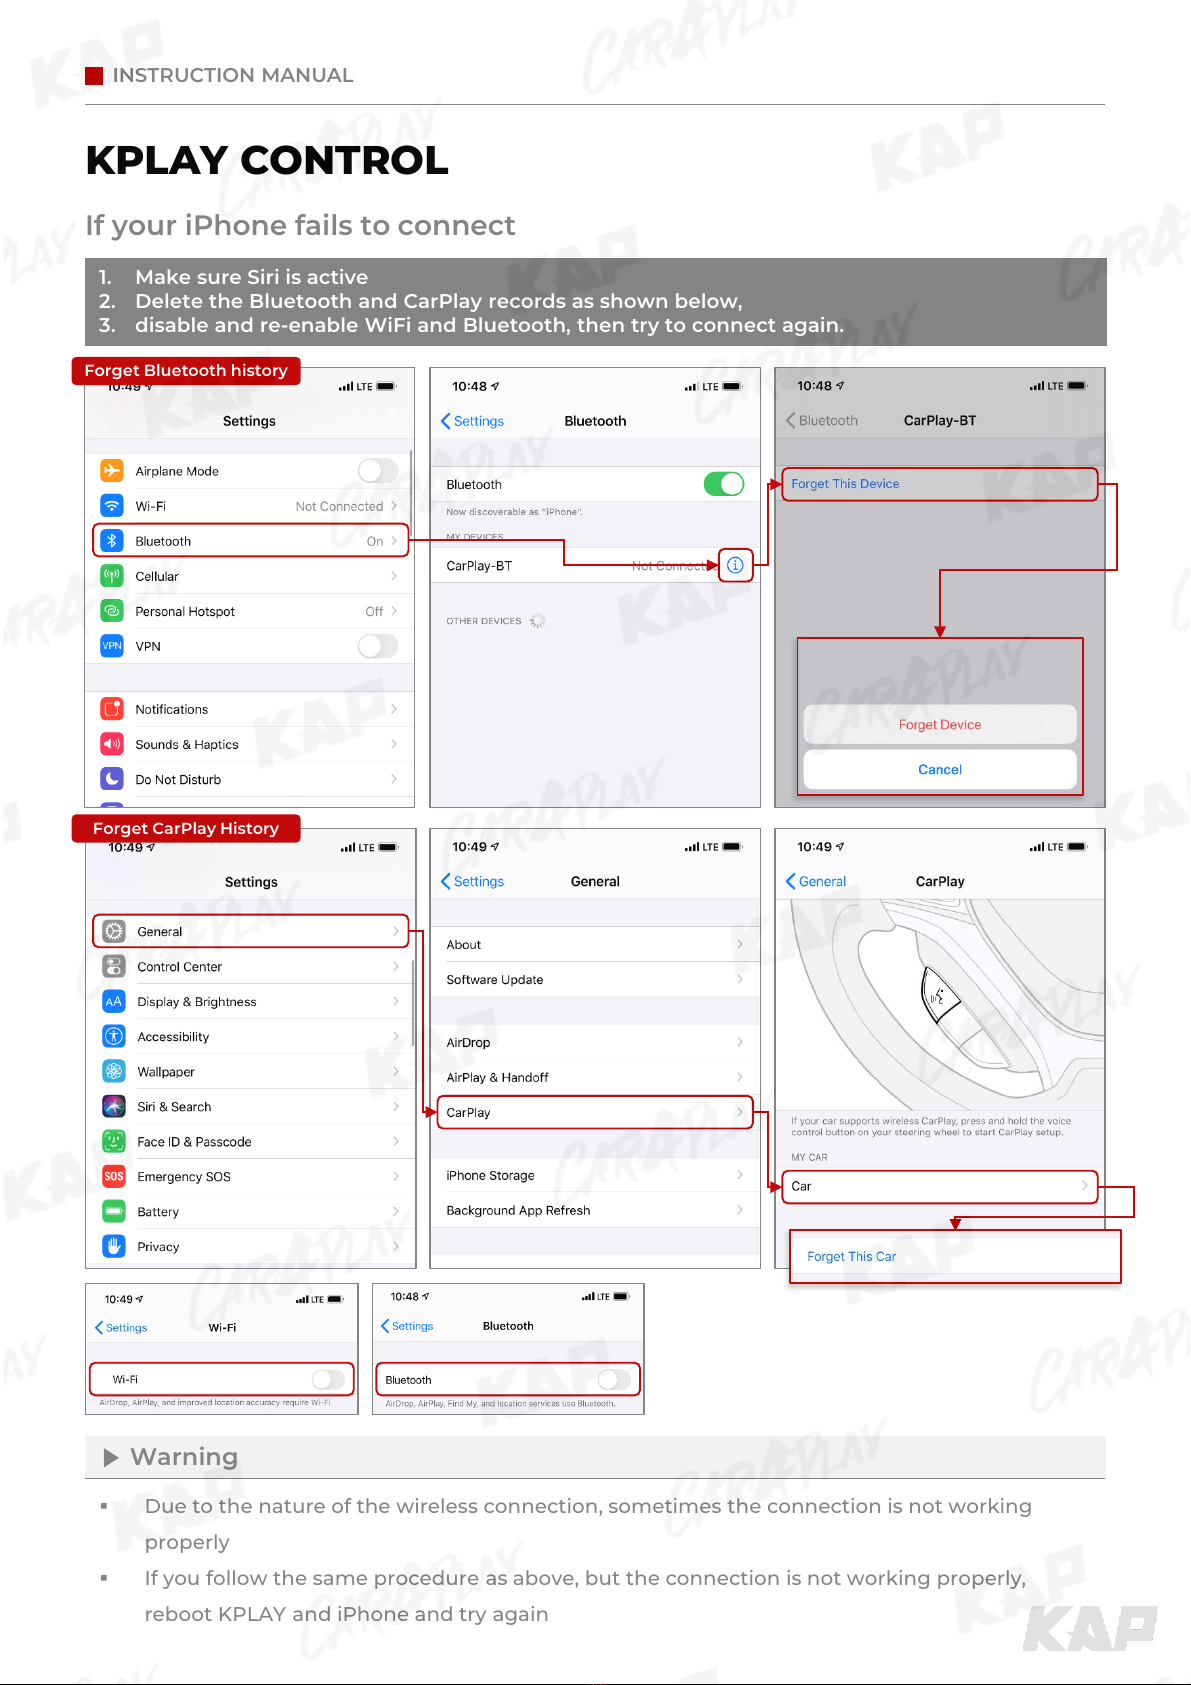This screenshot has height=1685, width=1191.
Task: Toggle the Airplane Mode switch
Action: tap(378, 471)
